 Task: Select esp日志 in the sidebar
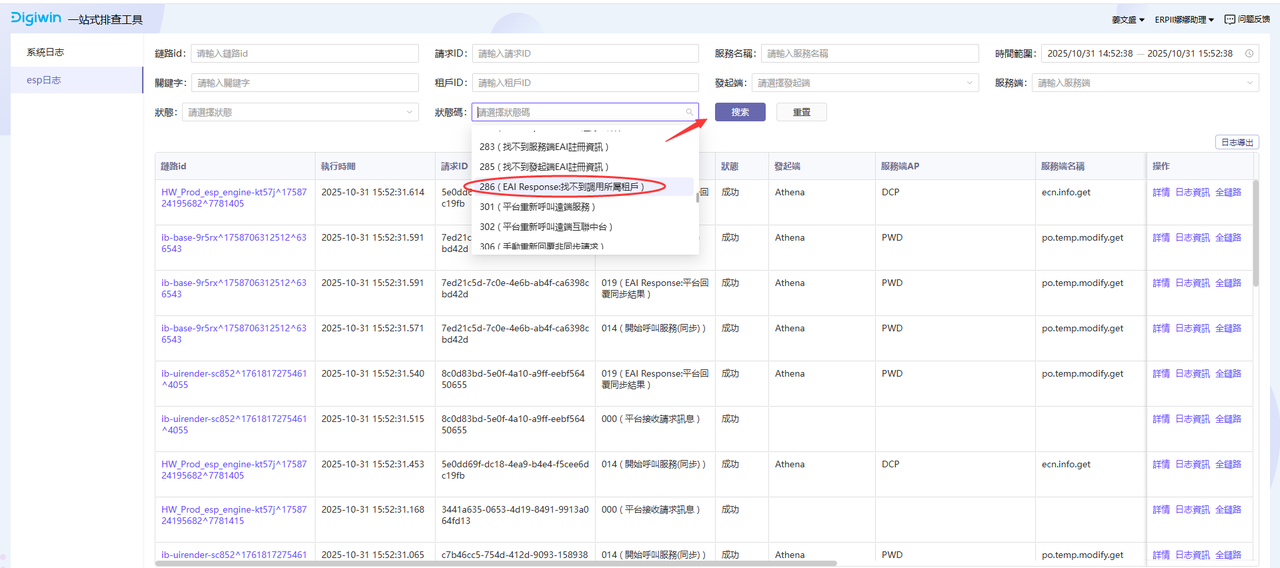click(x=44, y=80)
